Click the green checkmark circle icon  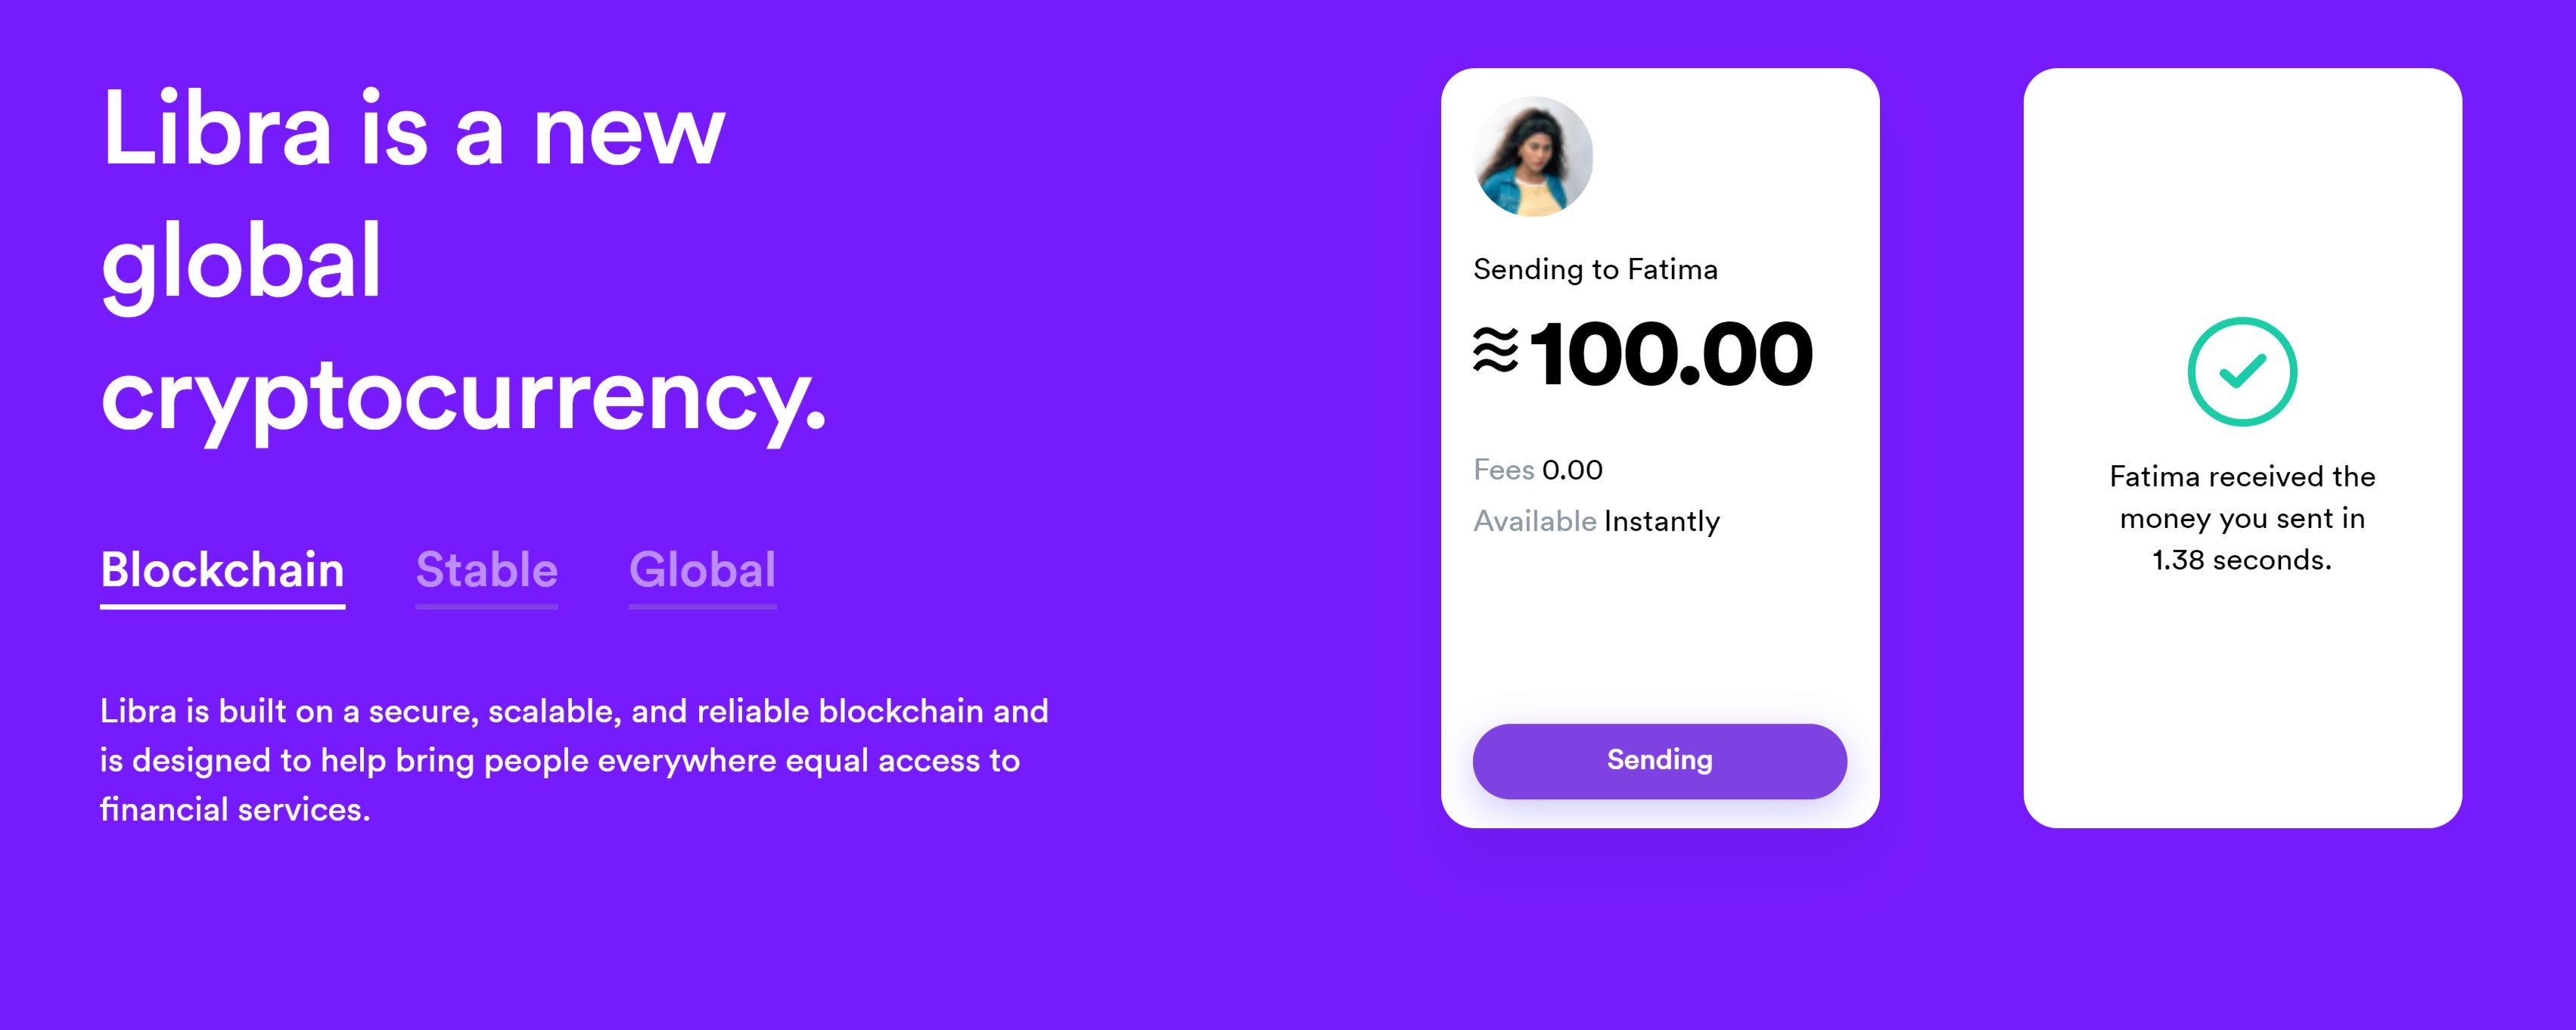[x=2242, y=372]
